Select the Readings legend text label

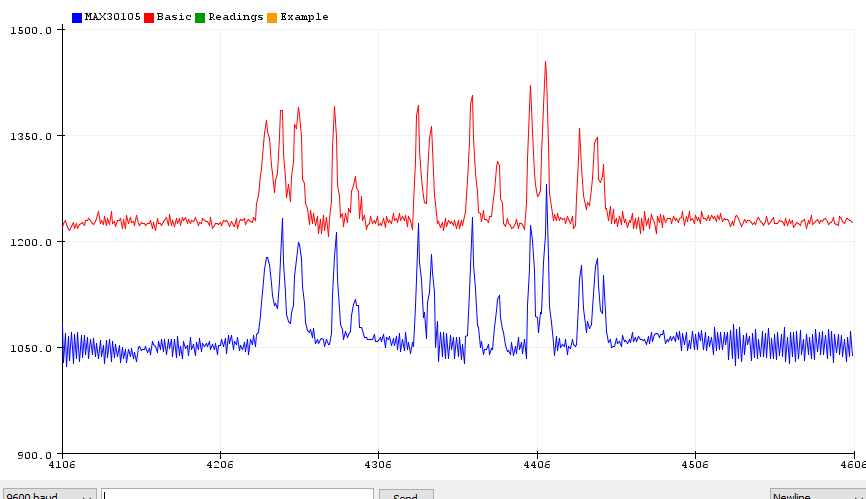click(235, 17)
